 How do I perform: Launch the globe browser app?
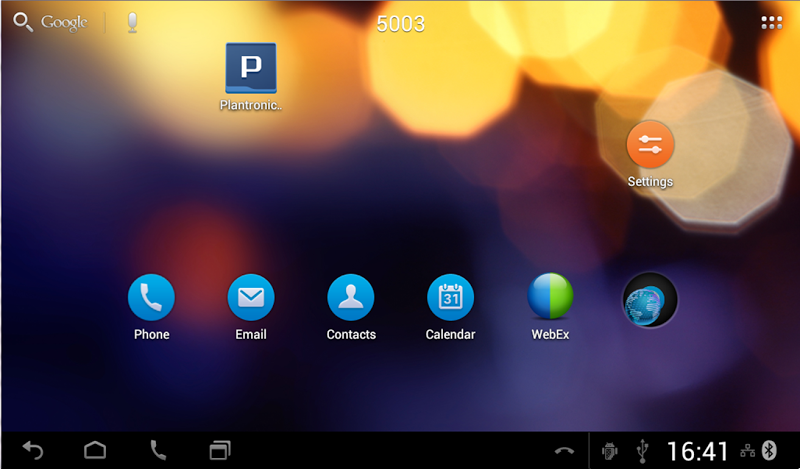click(649, 299)
